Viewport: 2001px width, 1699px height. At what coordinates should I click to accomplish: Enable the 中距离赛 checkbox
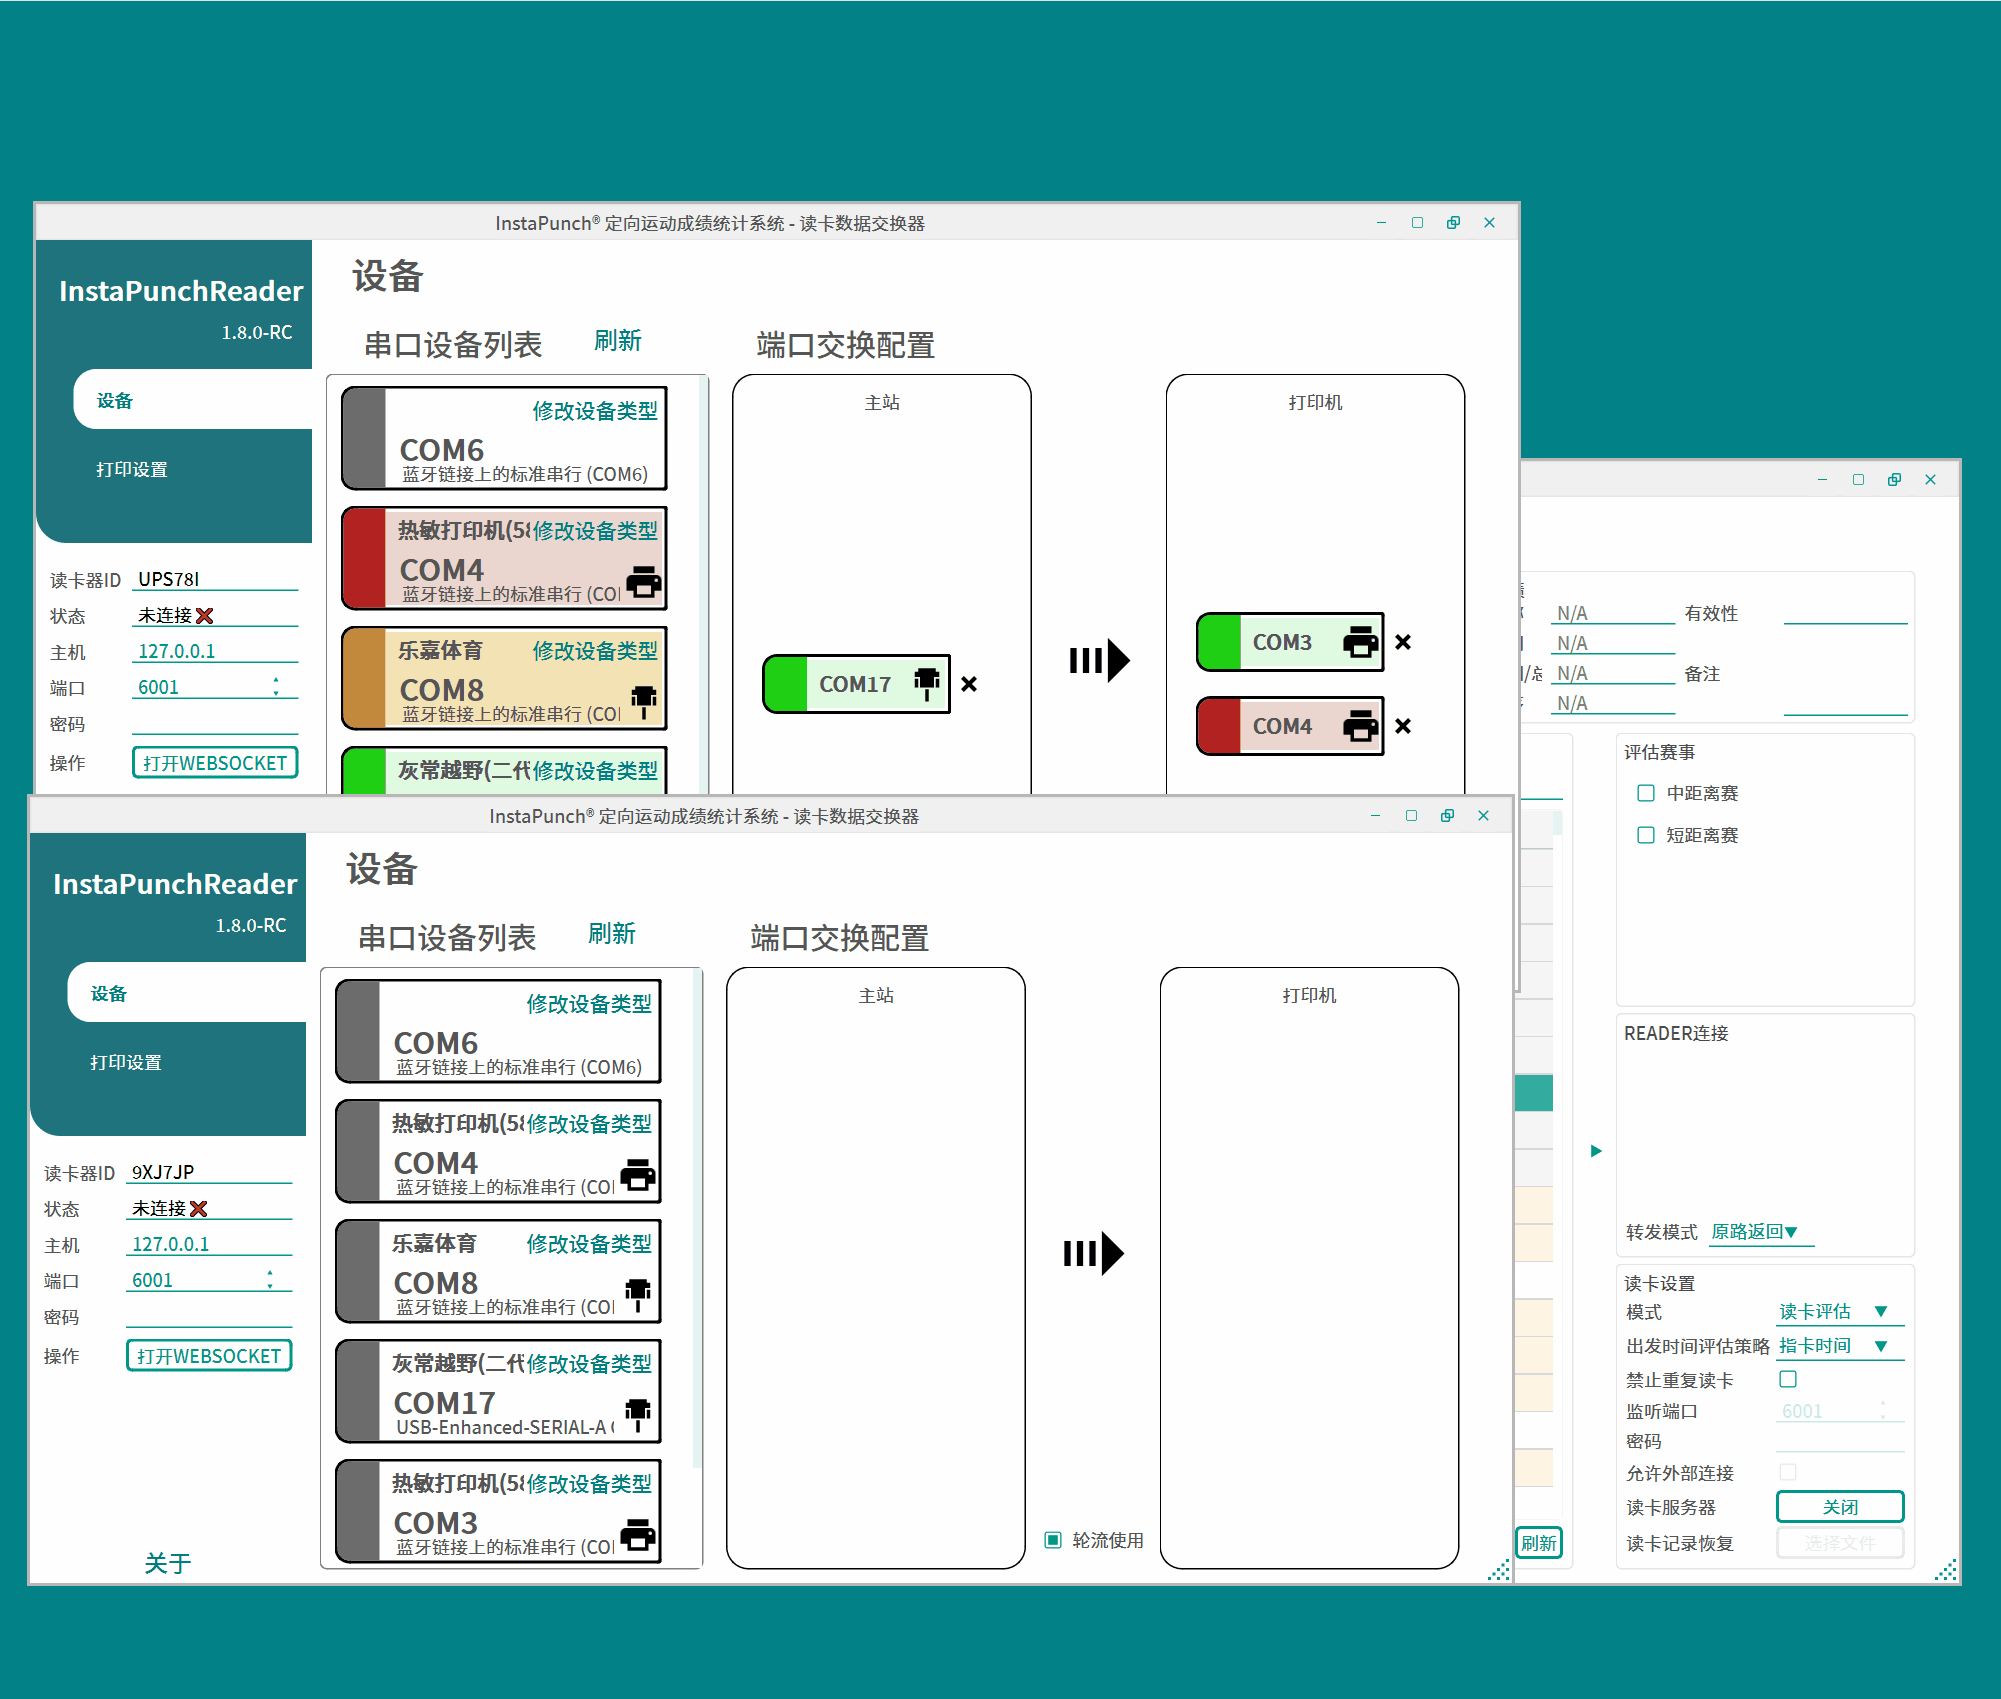pyautogui.click(x=1645, y=793)
